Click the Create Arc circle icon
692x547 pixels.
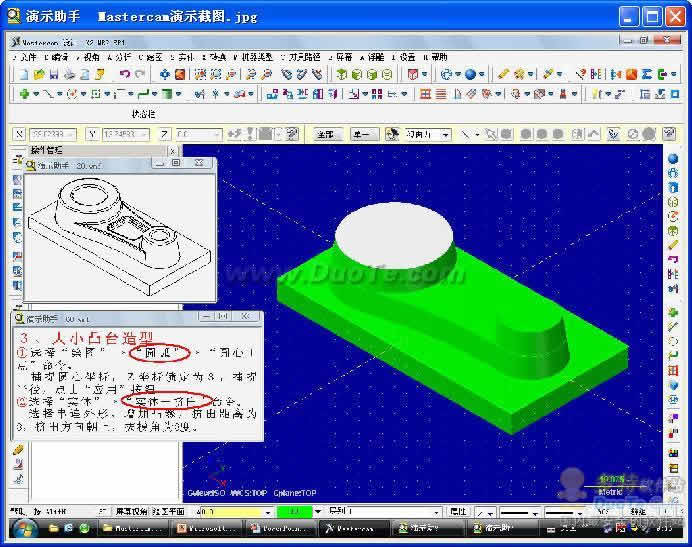(71, 94)
